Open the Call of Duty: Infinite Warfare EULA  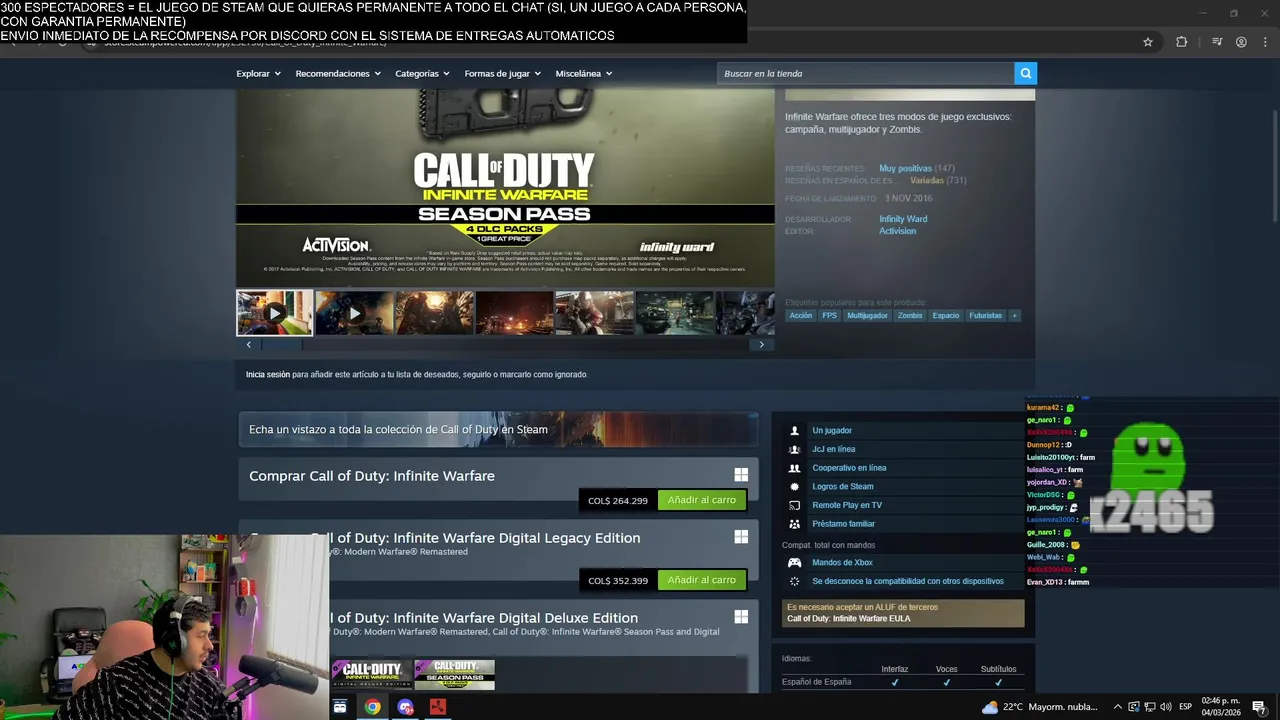848,619
